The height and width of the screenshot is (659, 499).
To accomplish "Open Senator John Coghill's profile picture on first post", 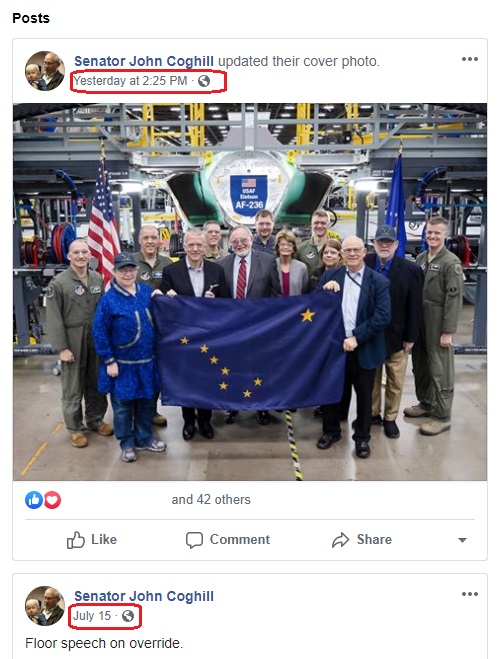I will [45, 71].
